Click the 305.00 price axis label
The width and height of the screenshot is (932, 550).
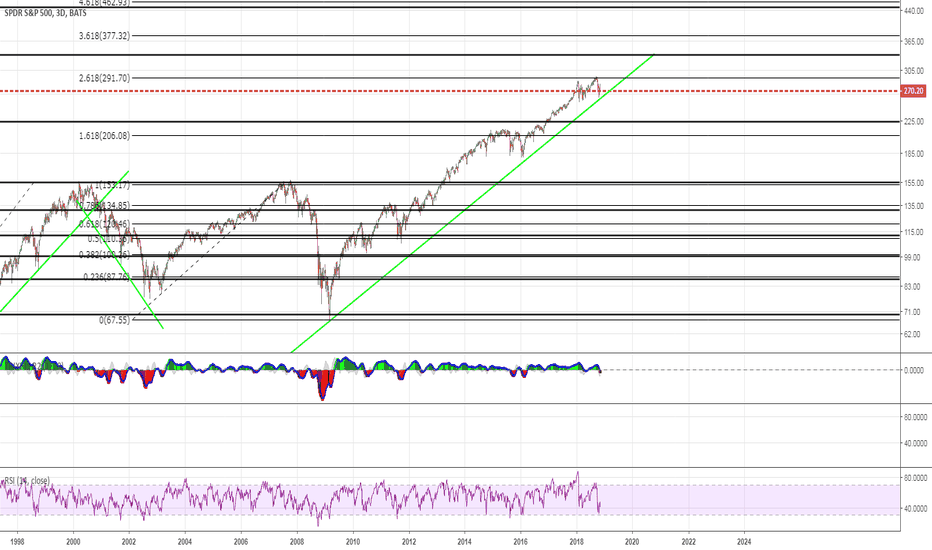point(914,71)
